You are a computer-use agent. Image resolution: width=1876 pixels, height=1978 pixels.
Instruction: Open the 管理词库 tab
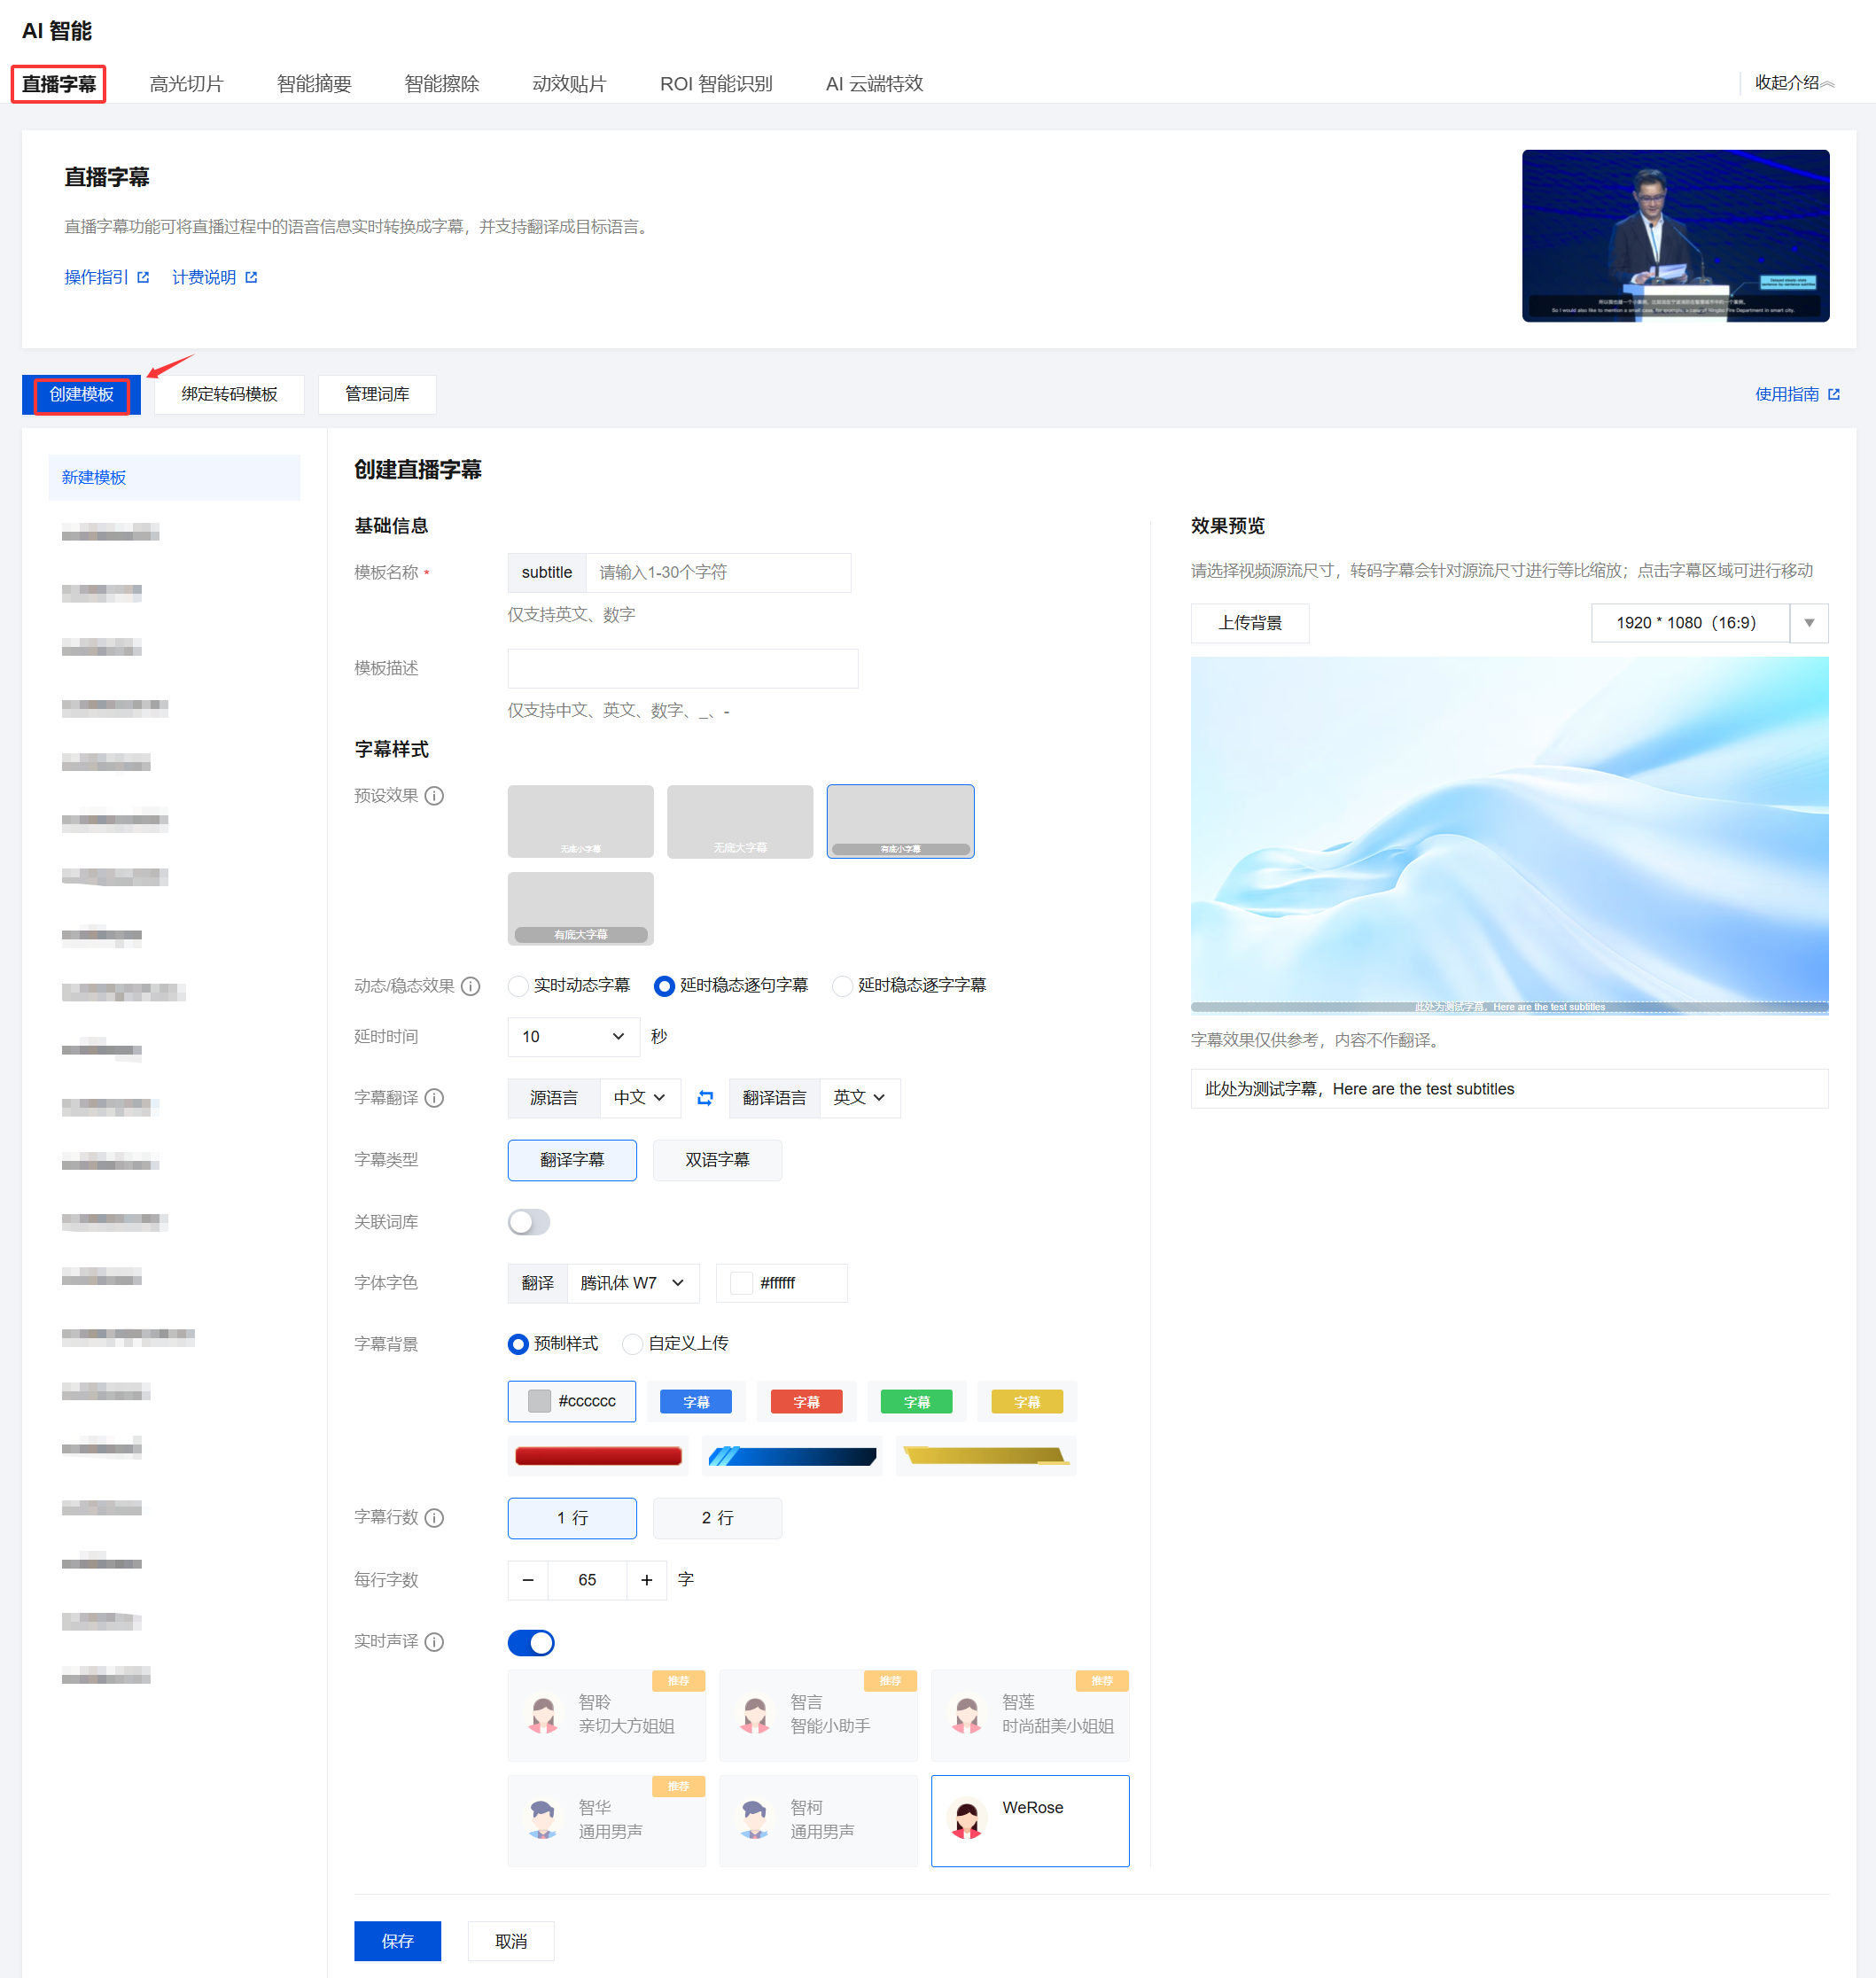pyautogui.click(x=377, y=394)
